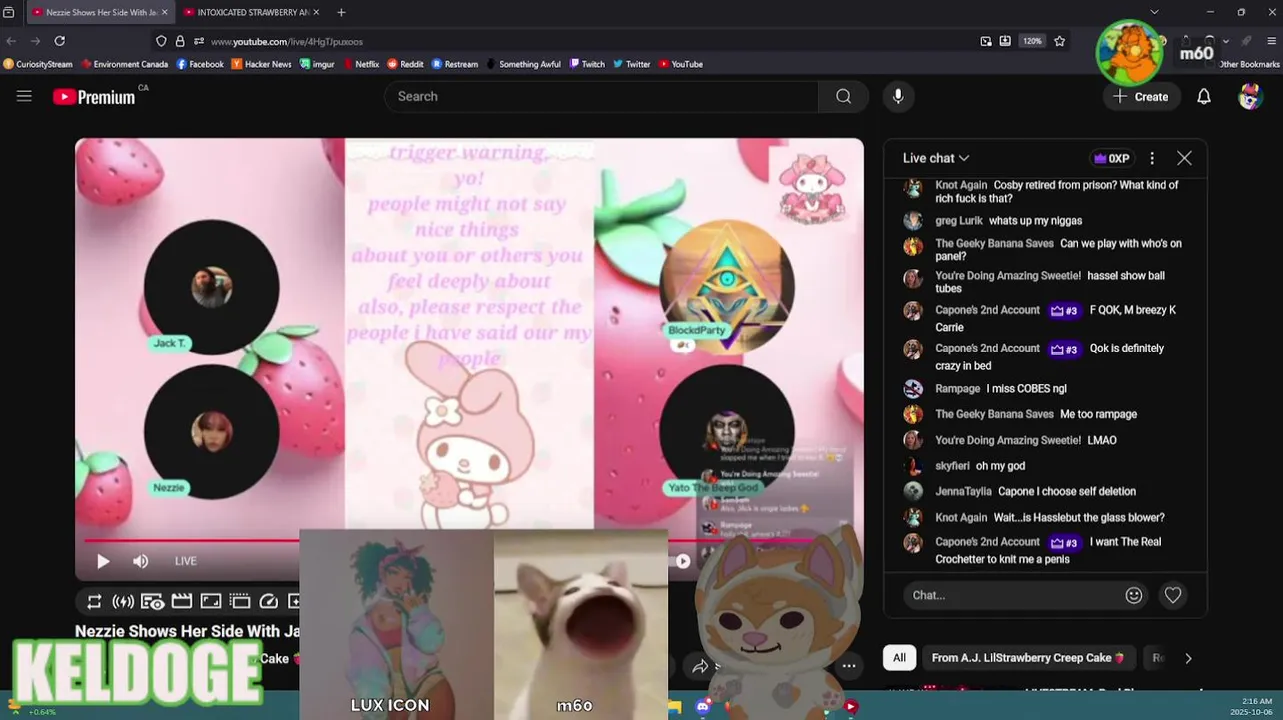Open the Firefox View tab icon
Viewport: 1283px width, 720px height.
coord(9,12)
